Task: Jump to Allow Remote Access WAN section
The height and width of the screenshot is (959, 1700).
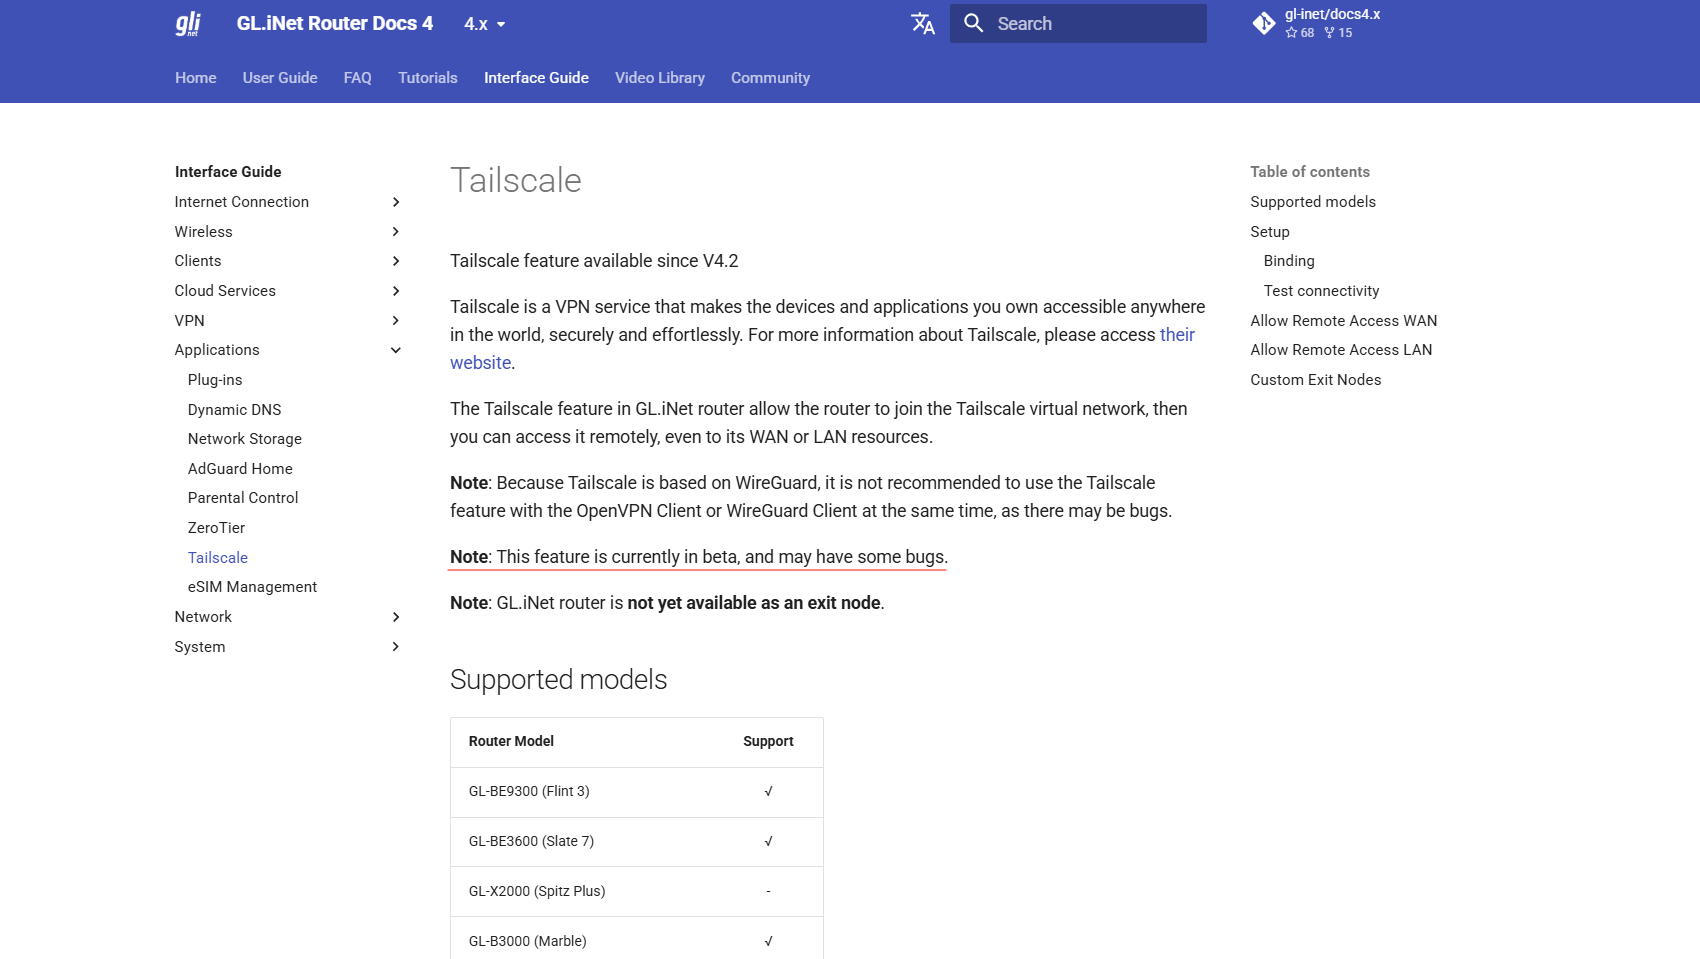Action: [1343, 321]
